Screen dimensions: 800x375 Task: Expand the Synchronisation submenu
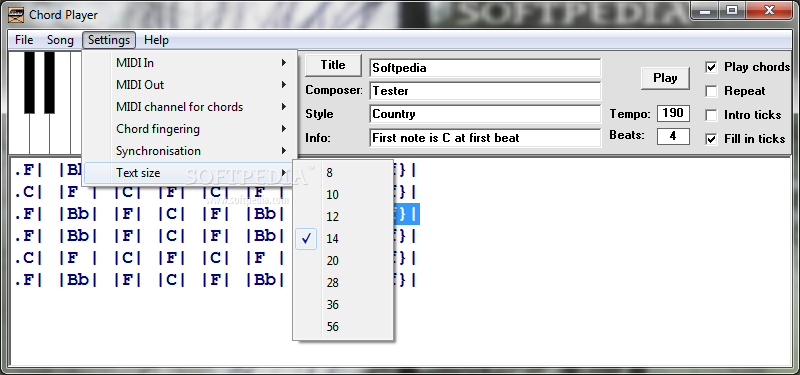189,151
